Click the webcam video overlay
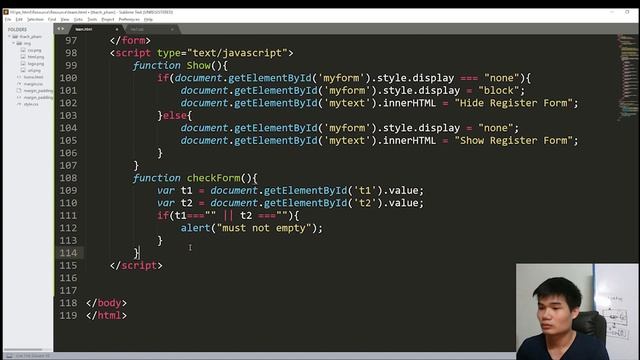 point(577,311)
